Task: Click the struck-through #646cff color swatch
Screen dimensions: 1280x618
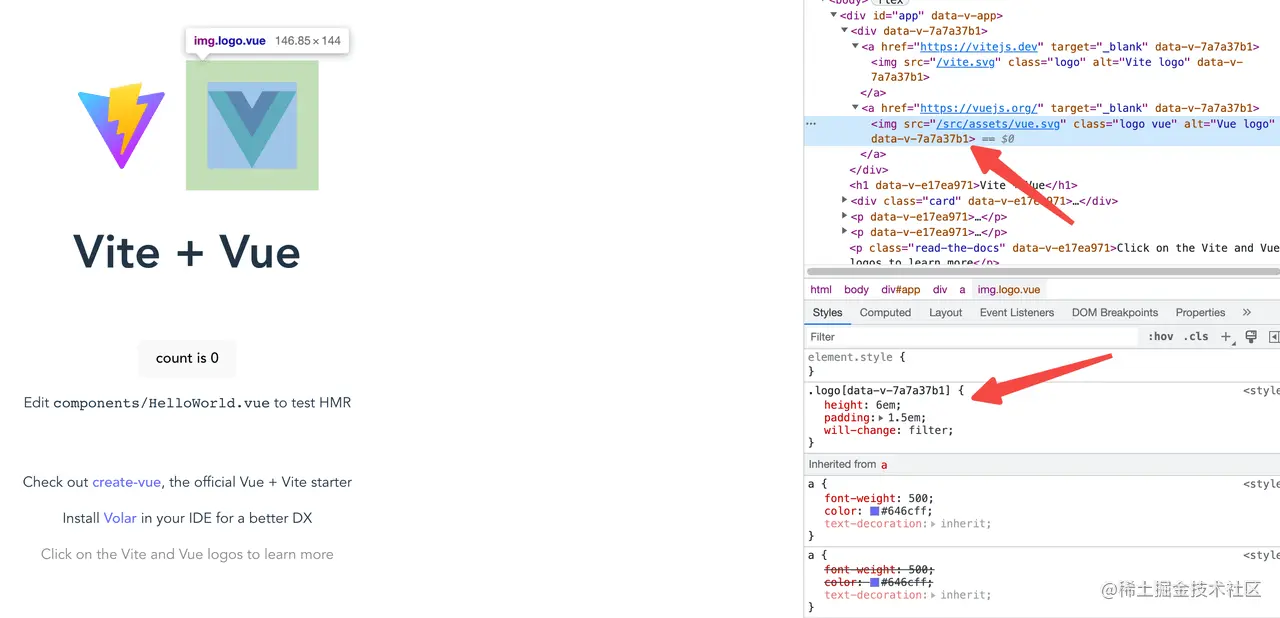Action: point(874,582)
